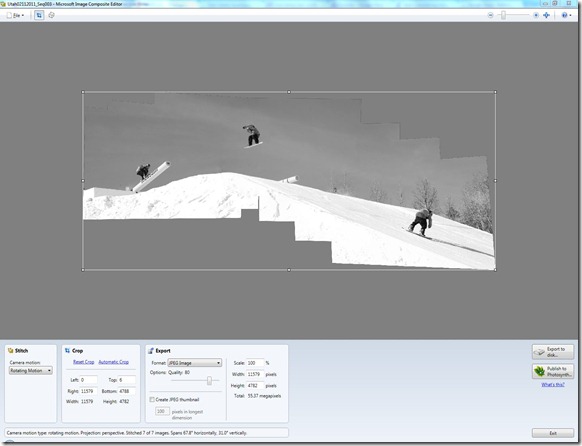Select the 3D orientation cube tool
This screenshot has width=582, height=446.
point(52,15)
